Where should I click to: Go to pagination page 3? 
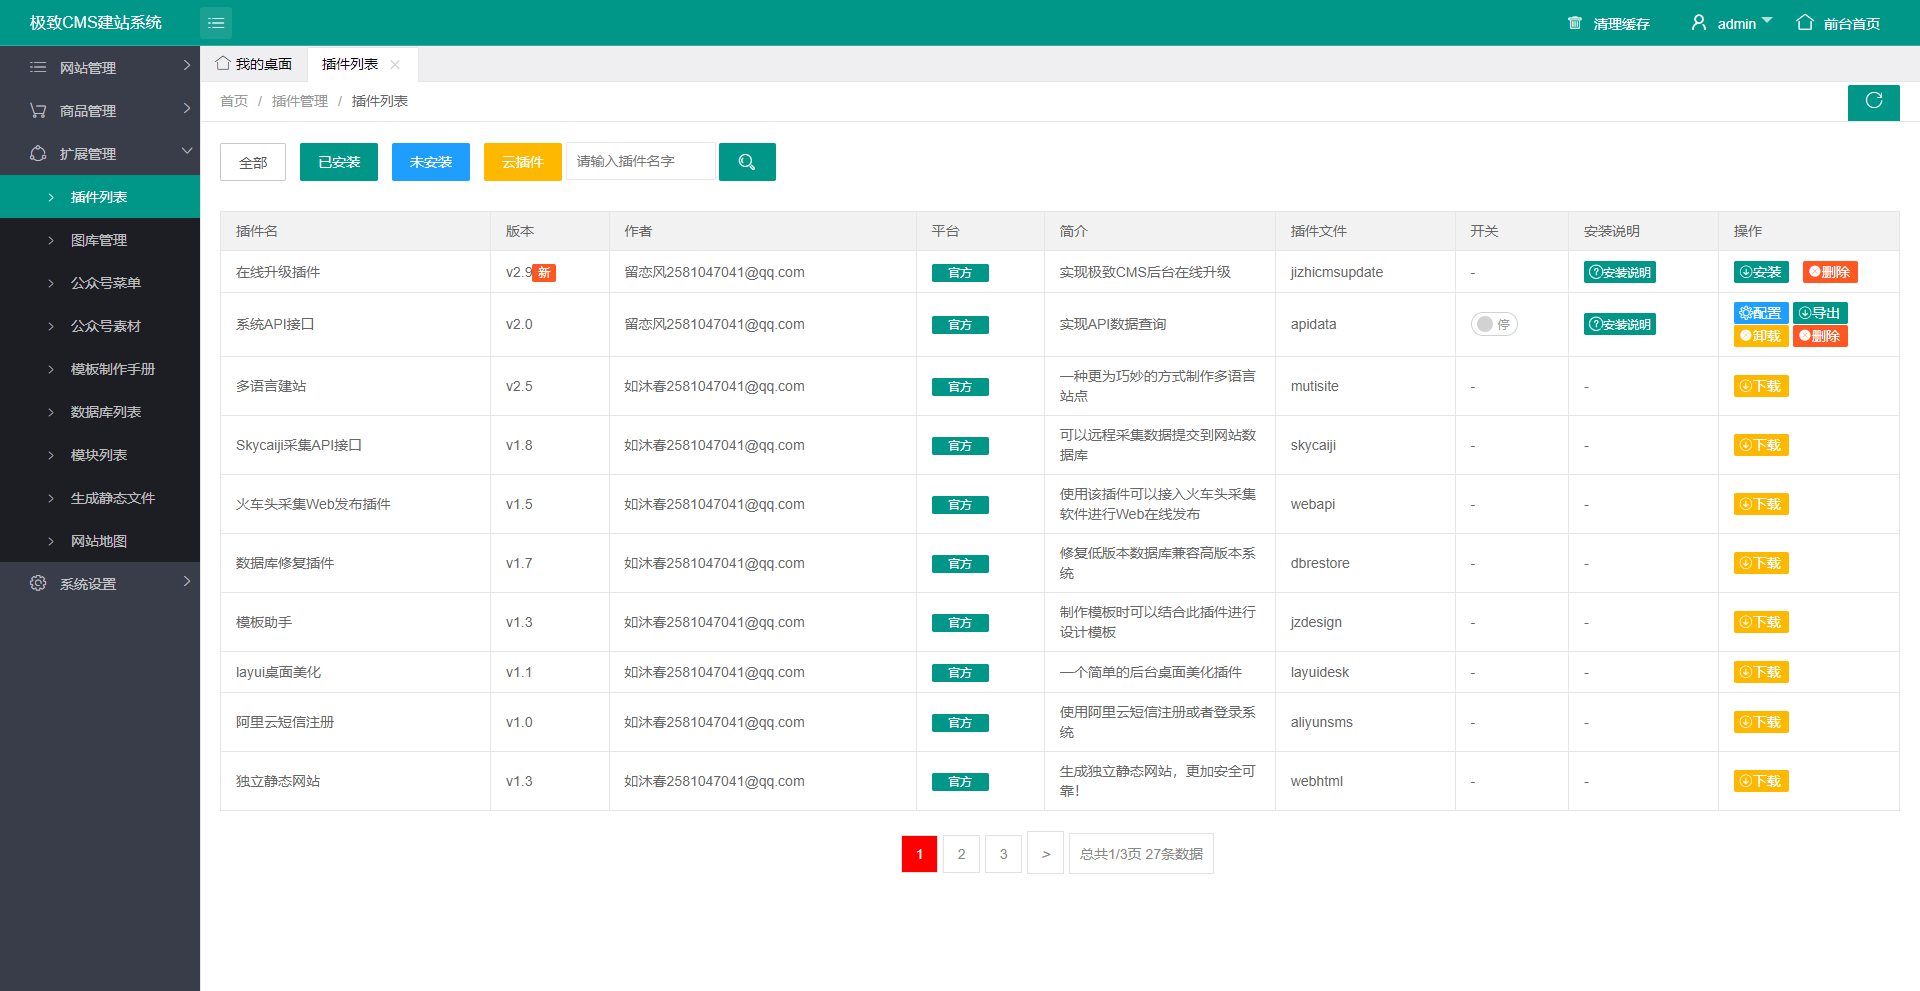(x=1003, y=854)
